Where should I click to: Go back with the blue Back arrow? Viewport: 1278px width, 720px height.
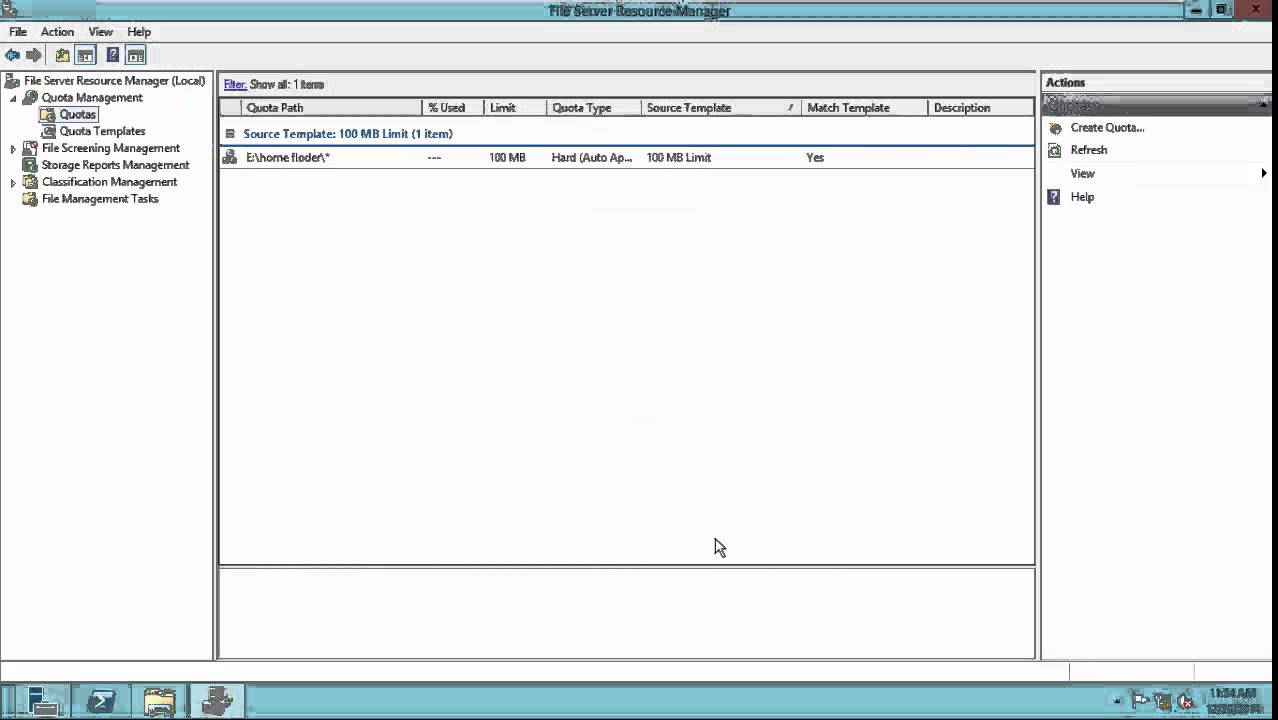tap(12, 55)
